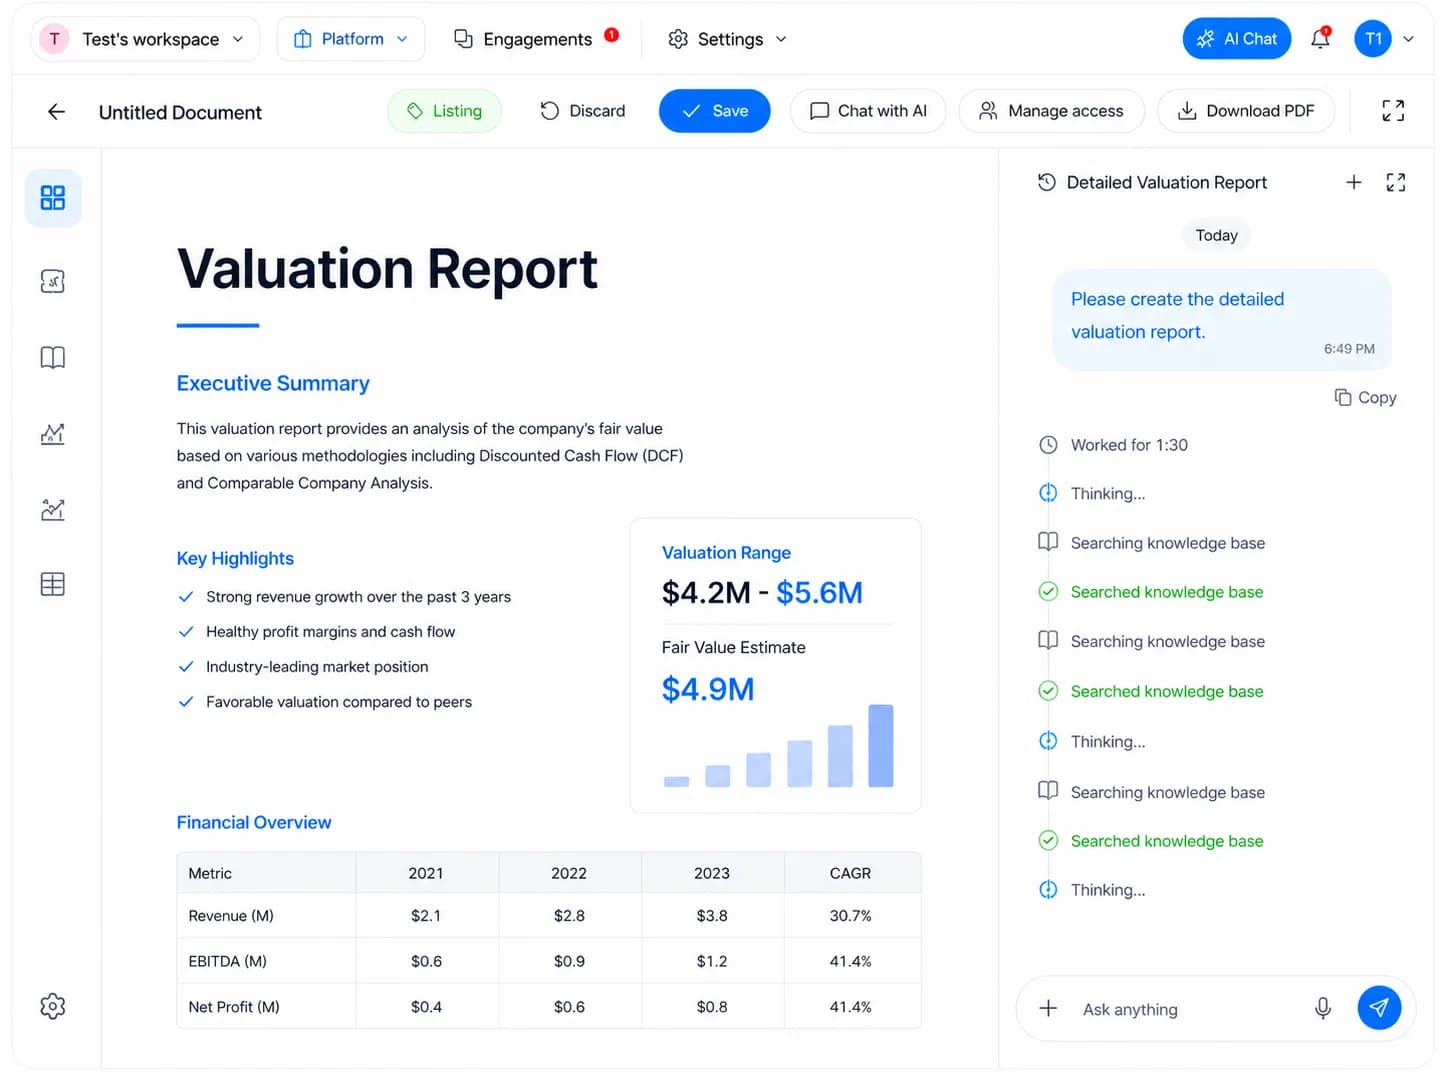Expand the Platform dropdown menu
The width and height of the screenshot is (1446, 1087).
tap(351, 39)
